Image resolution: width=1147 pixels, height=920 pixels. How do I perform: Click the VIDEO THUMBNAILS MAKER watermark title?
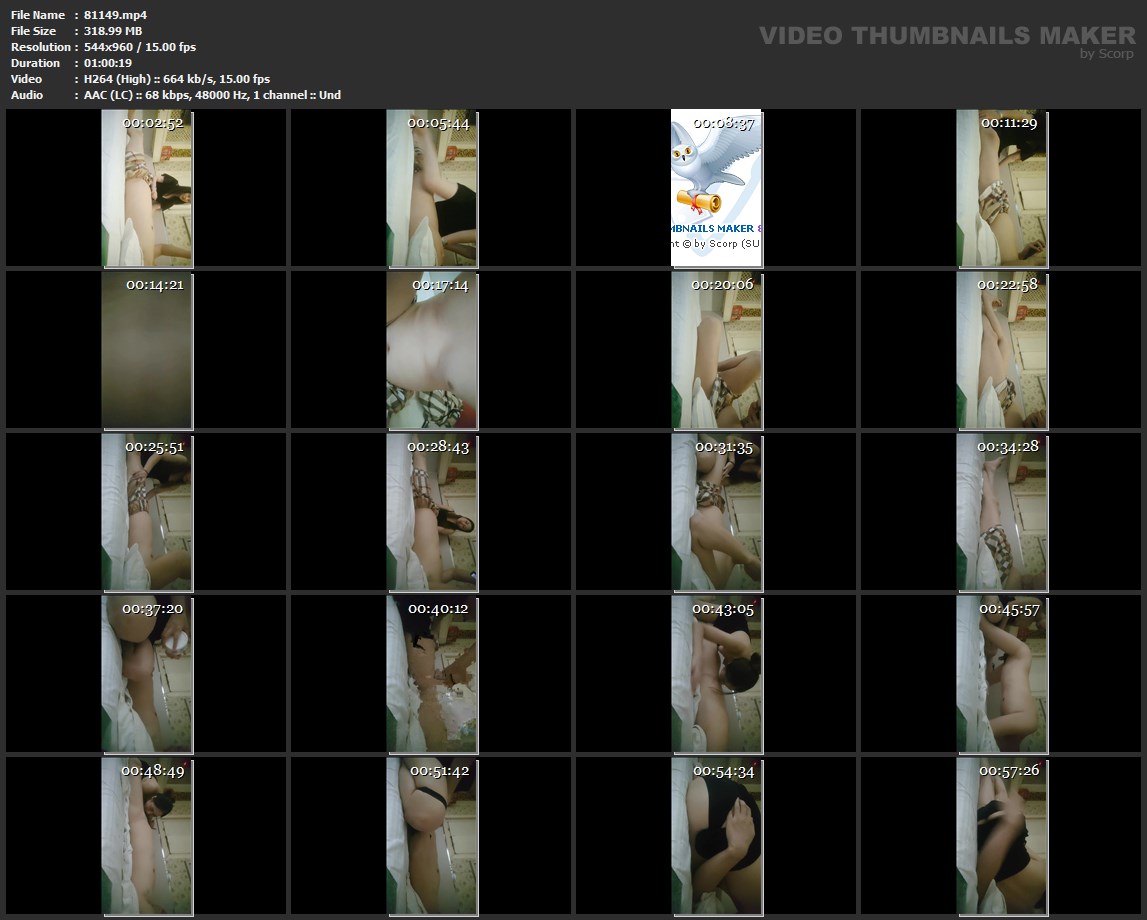(946, 36)
